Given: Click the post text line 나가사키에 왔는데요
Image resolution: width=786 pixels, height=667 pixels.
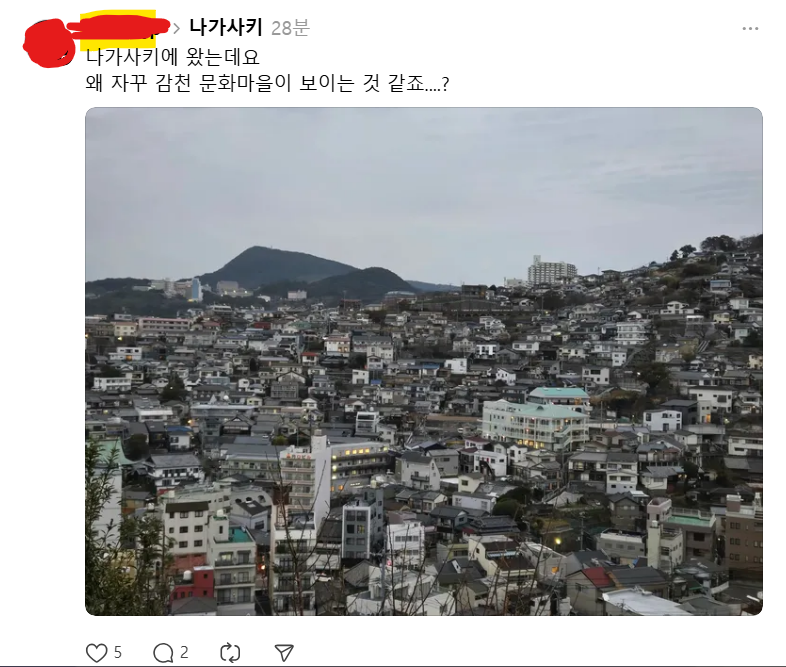Looking at the screenshot, I should (173, 57).
